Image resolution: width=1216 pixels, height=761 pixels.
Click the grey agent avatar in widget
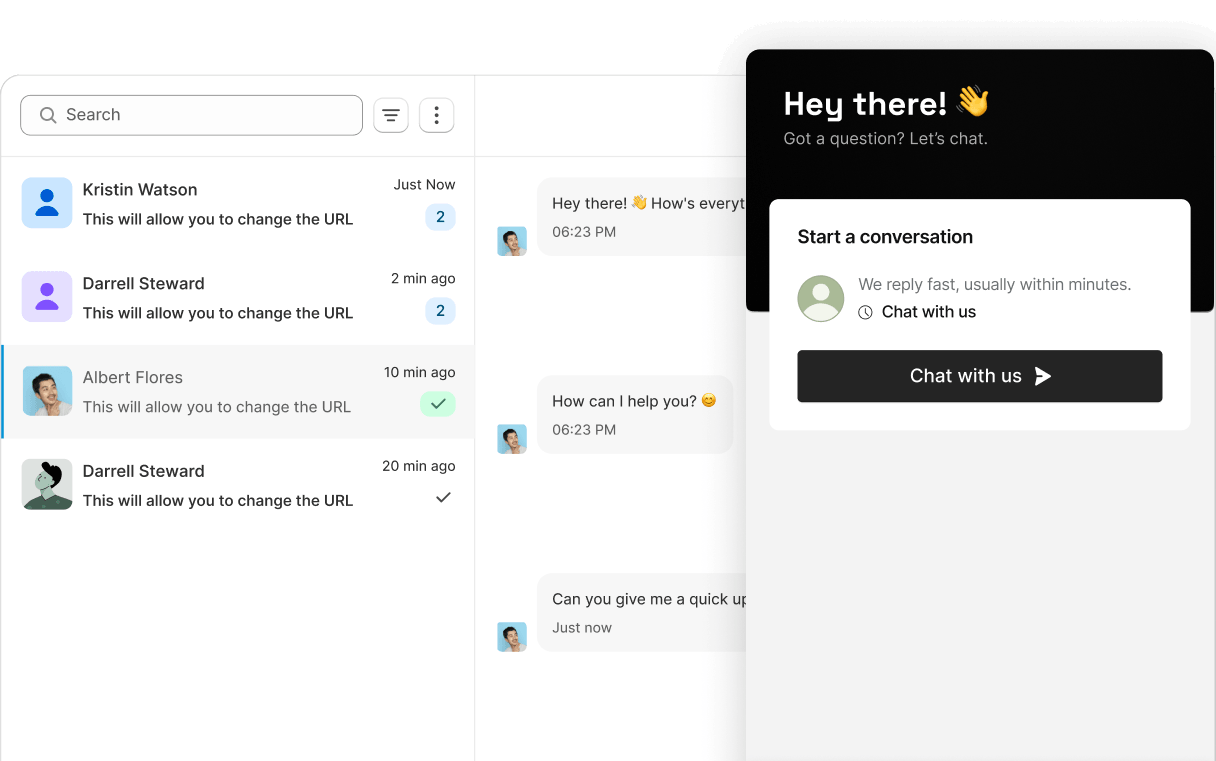point(820,298)
